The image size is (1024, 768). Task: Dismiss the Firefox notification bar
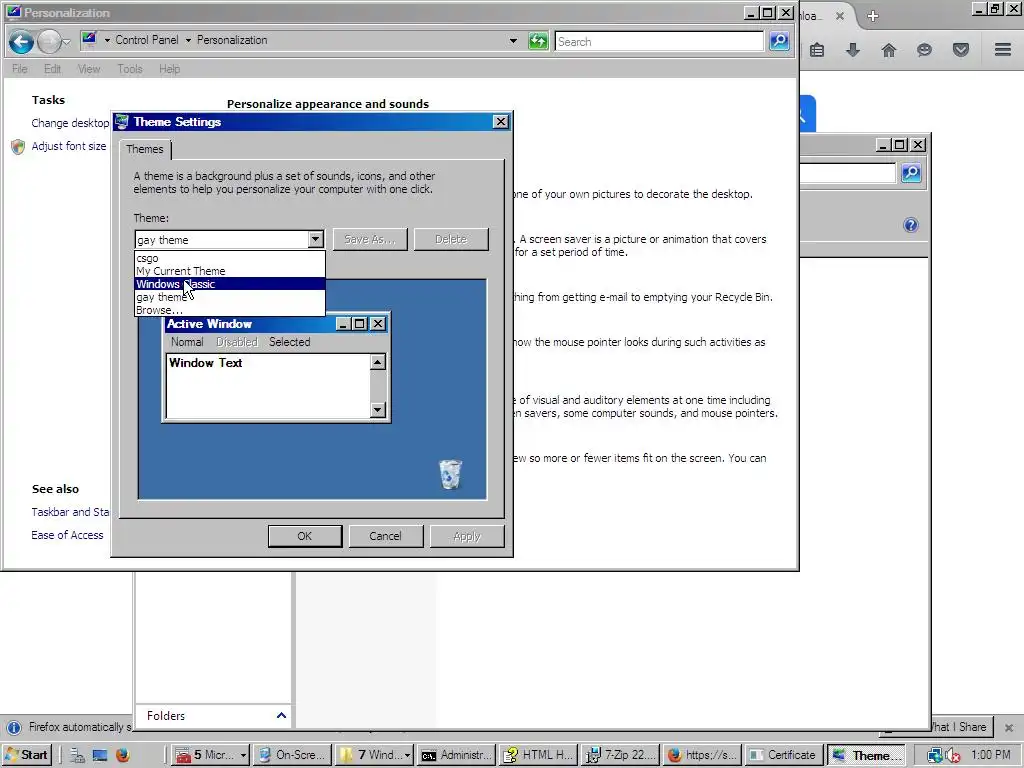[x=1009, y=727]
